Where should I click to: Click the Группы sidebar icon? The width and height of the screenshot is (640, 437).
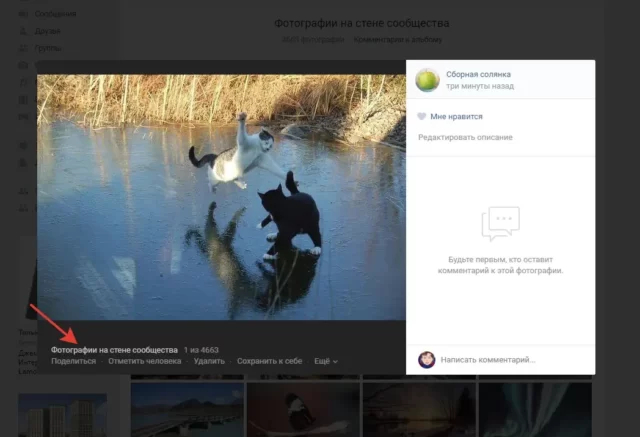(23, 48)
